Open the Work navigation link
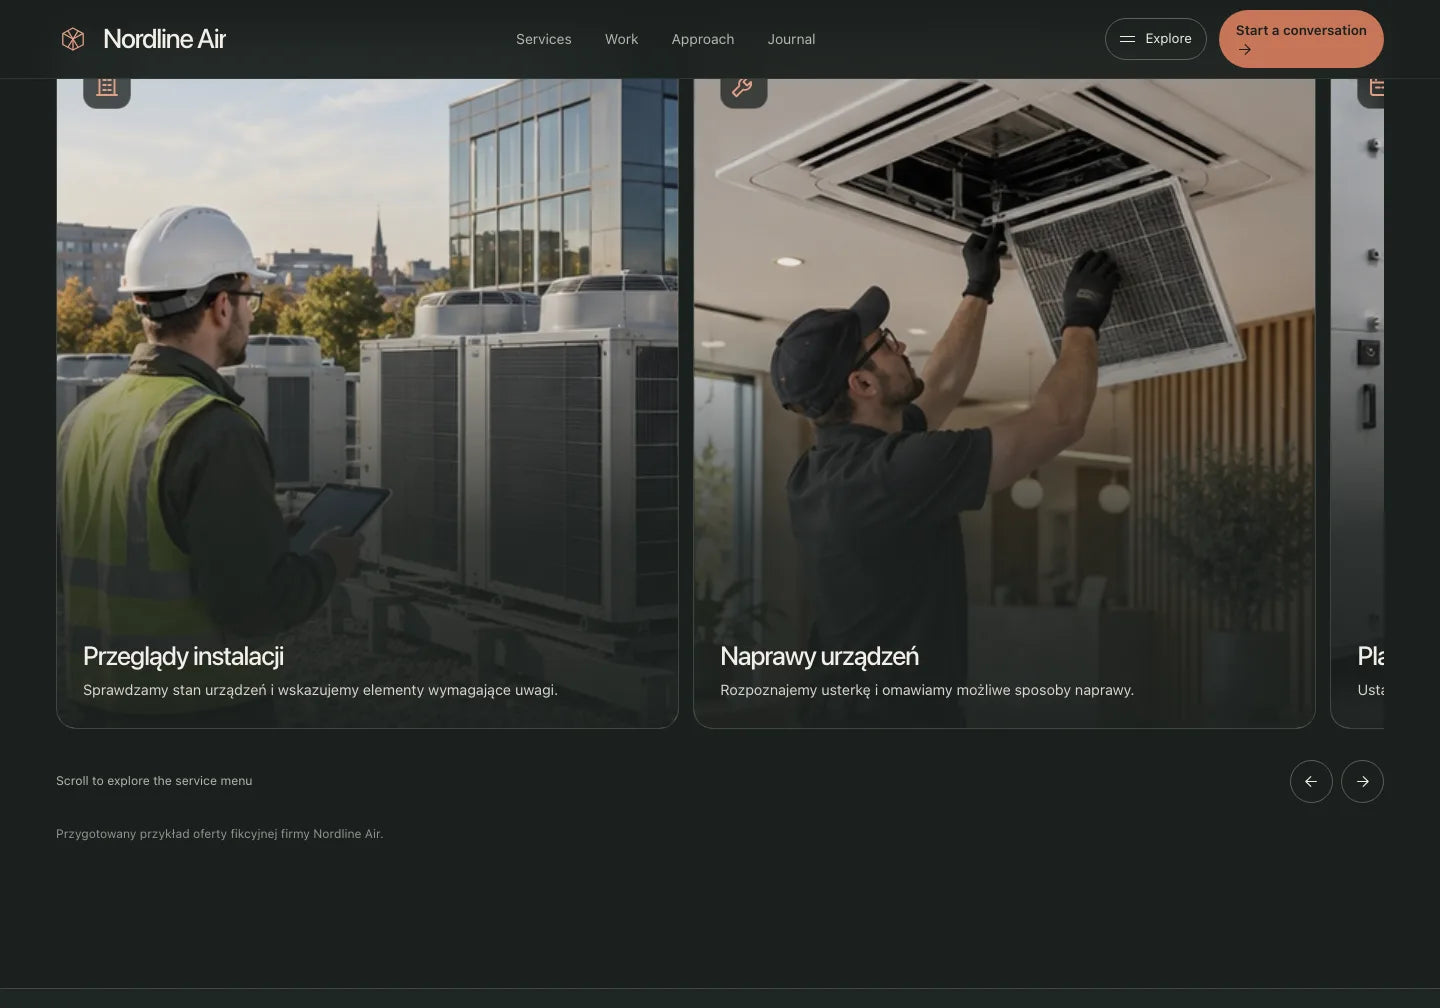This screenshot has height=1008, width=1440. tap(621, 39)
